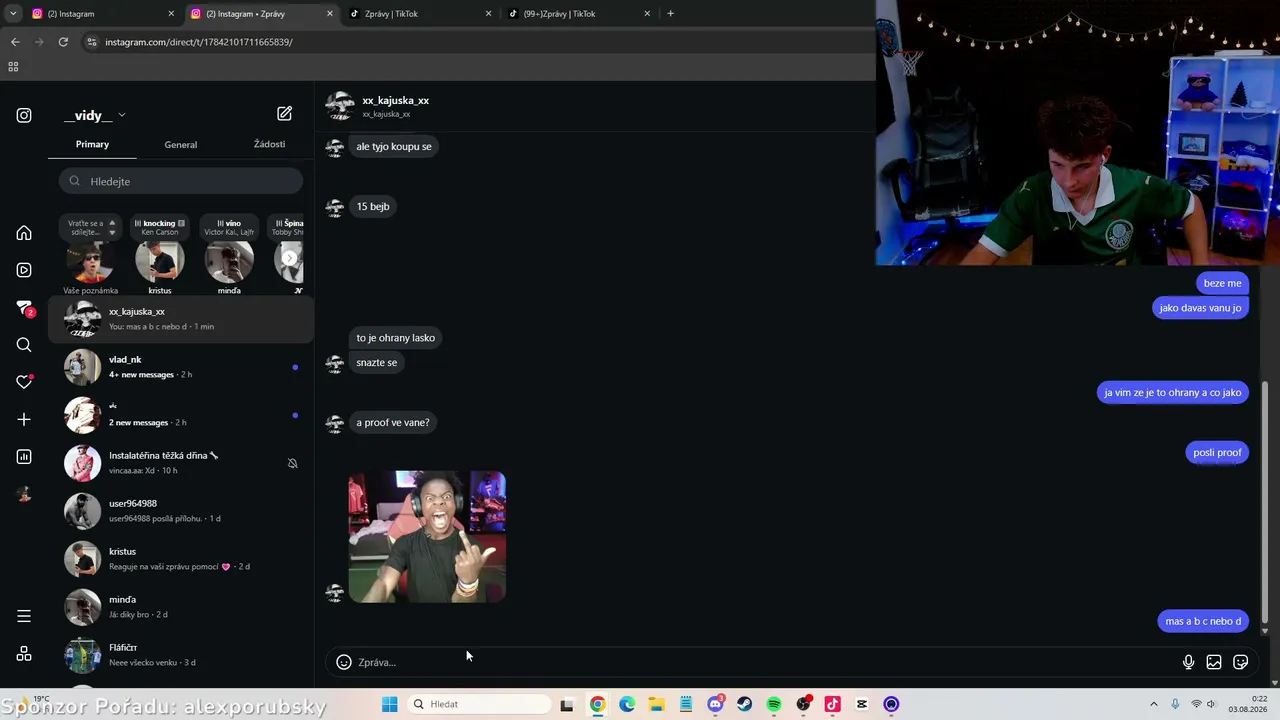
Task: Open the profile avatar in the sidebar
Action: pos(24,494)
